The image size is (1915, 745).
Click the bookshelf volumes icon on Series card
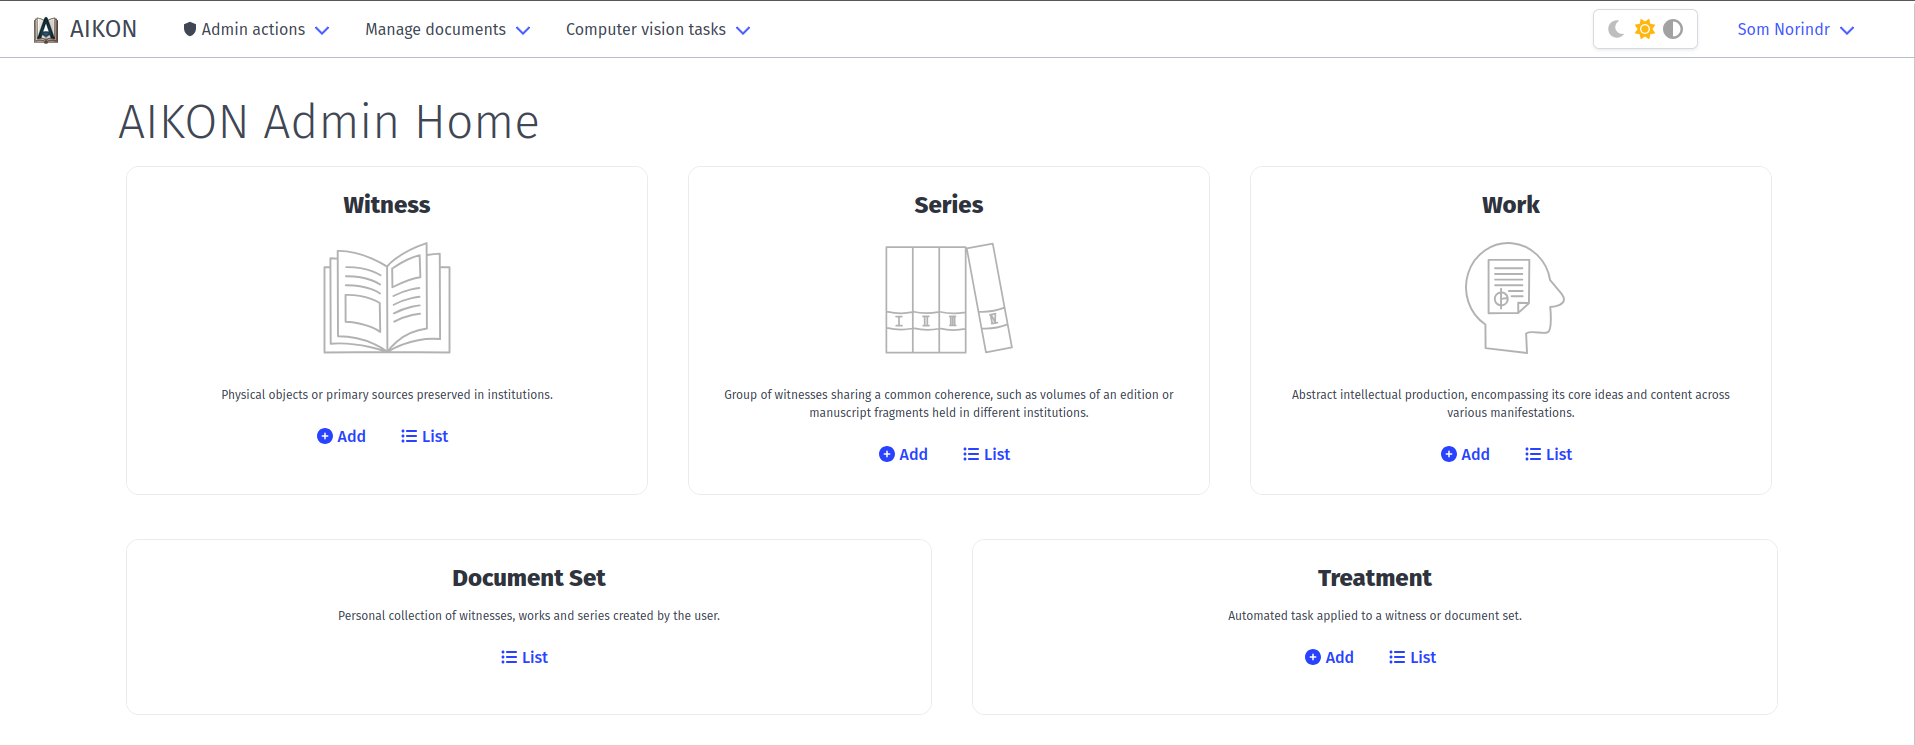(947, 297)
